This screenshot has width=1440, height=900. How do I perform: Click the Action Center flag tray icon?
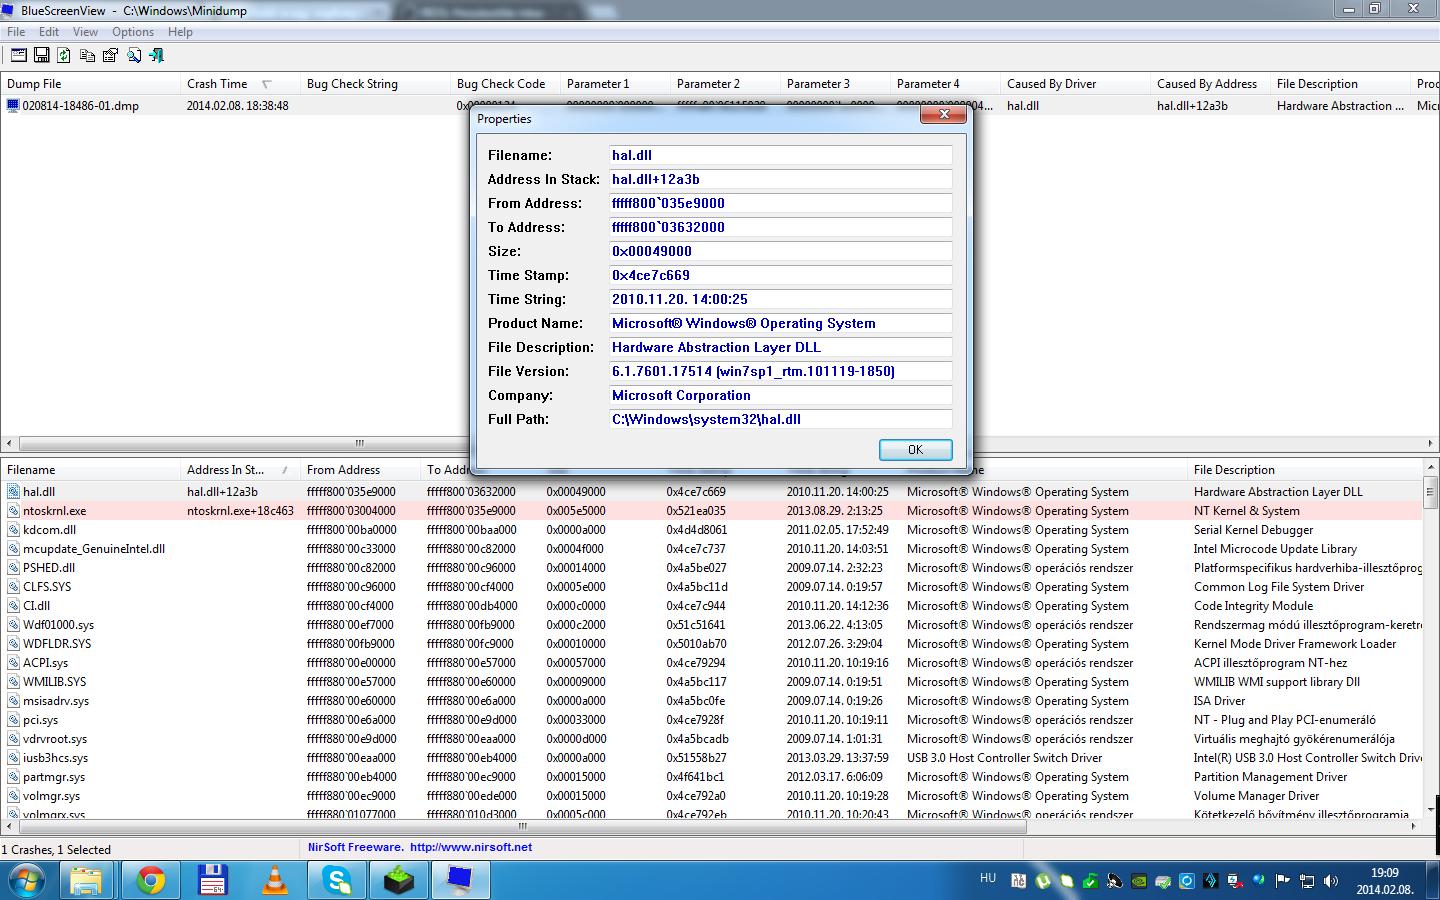pyautogui.click(x=1283, y=881)
